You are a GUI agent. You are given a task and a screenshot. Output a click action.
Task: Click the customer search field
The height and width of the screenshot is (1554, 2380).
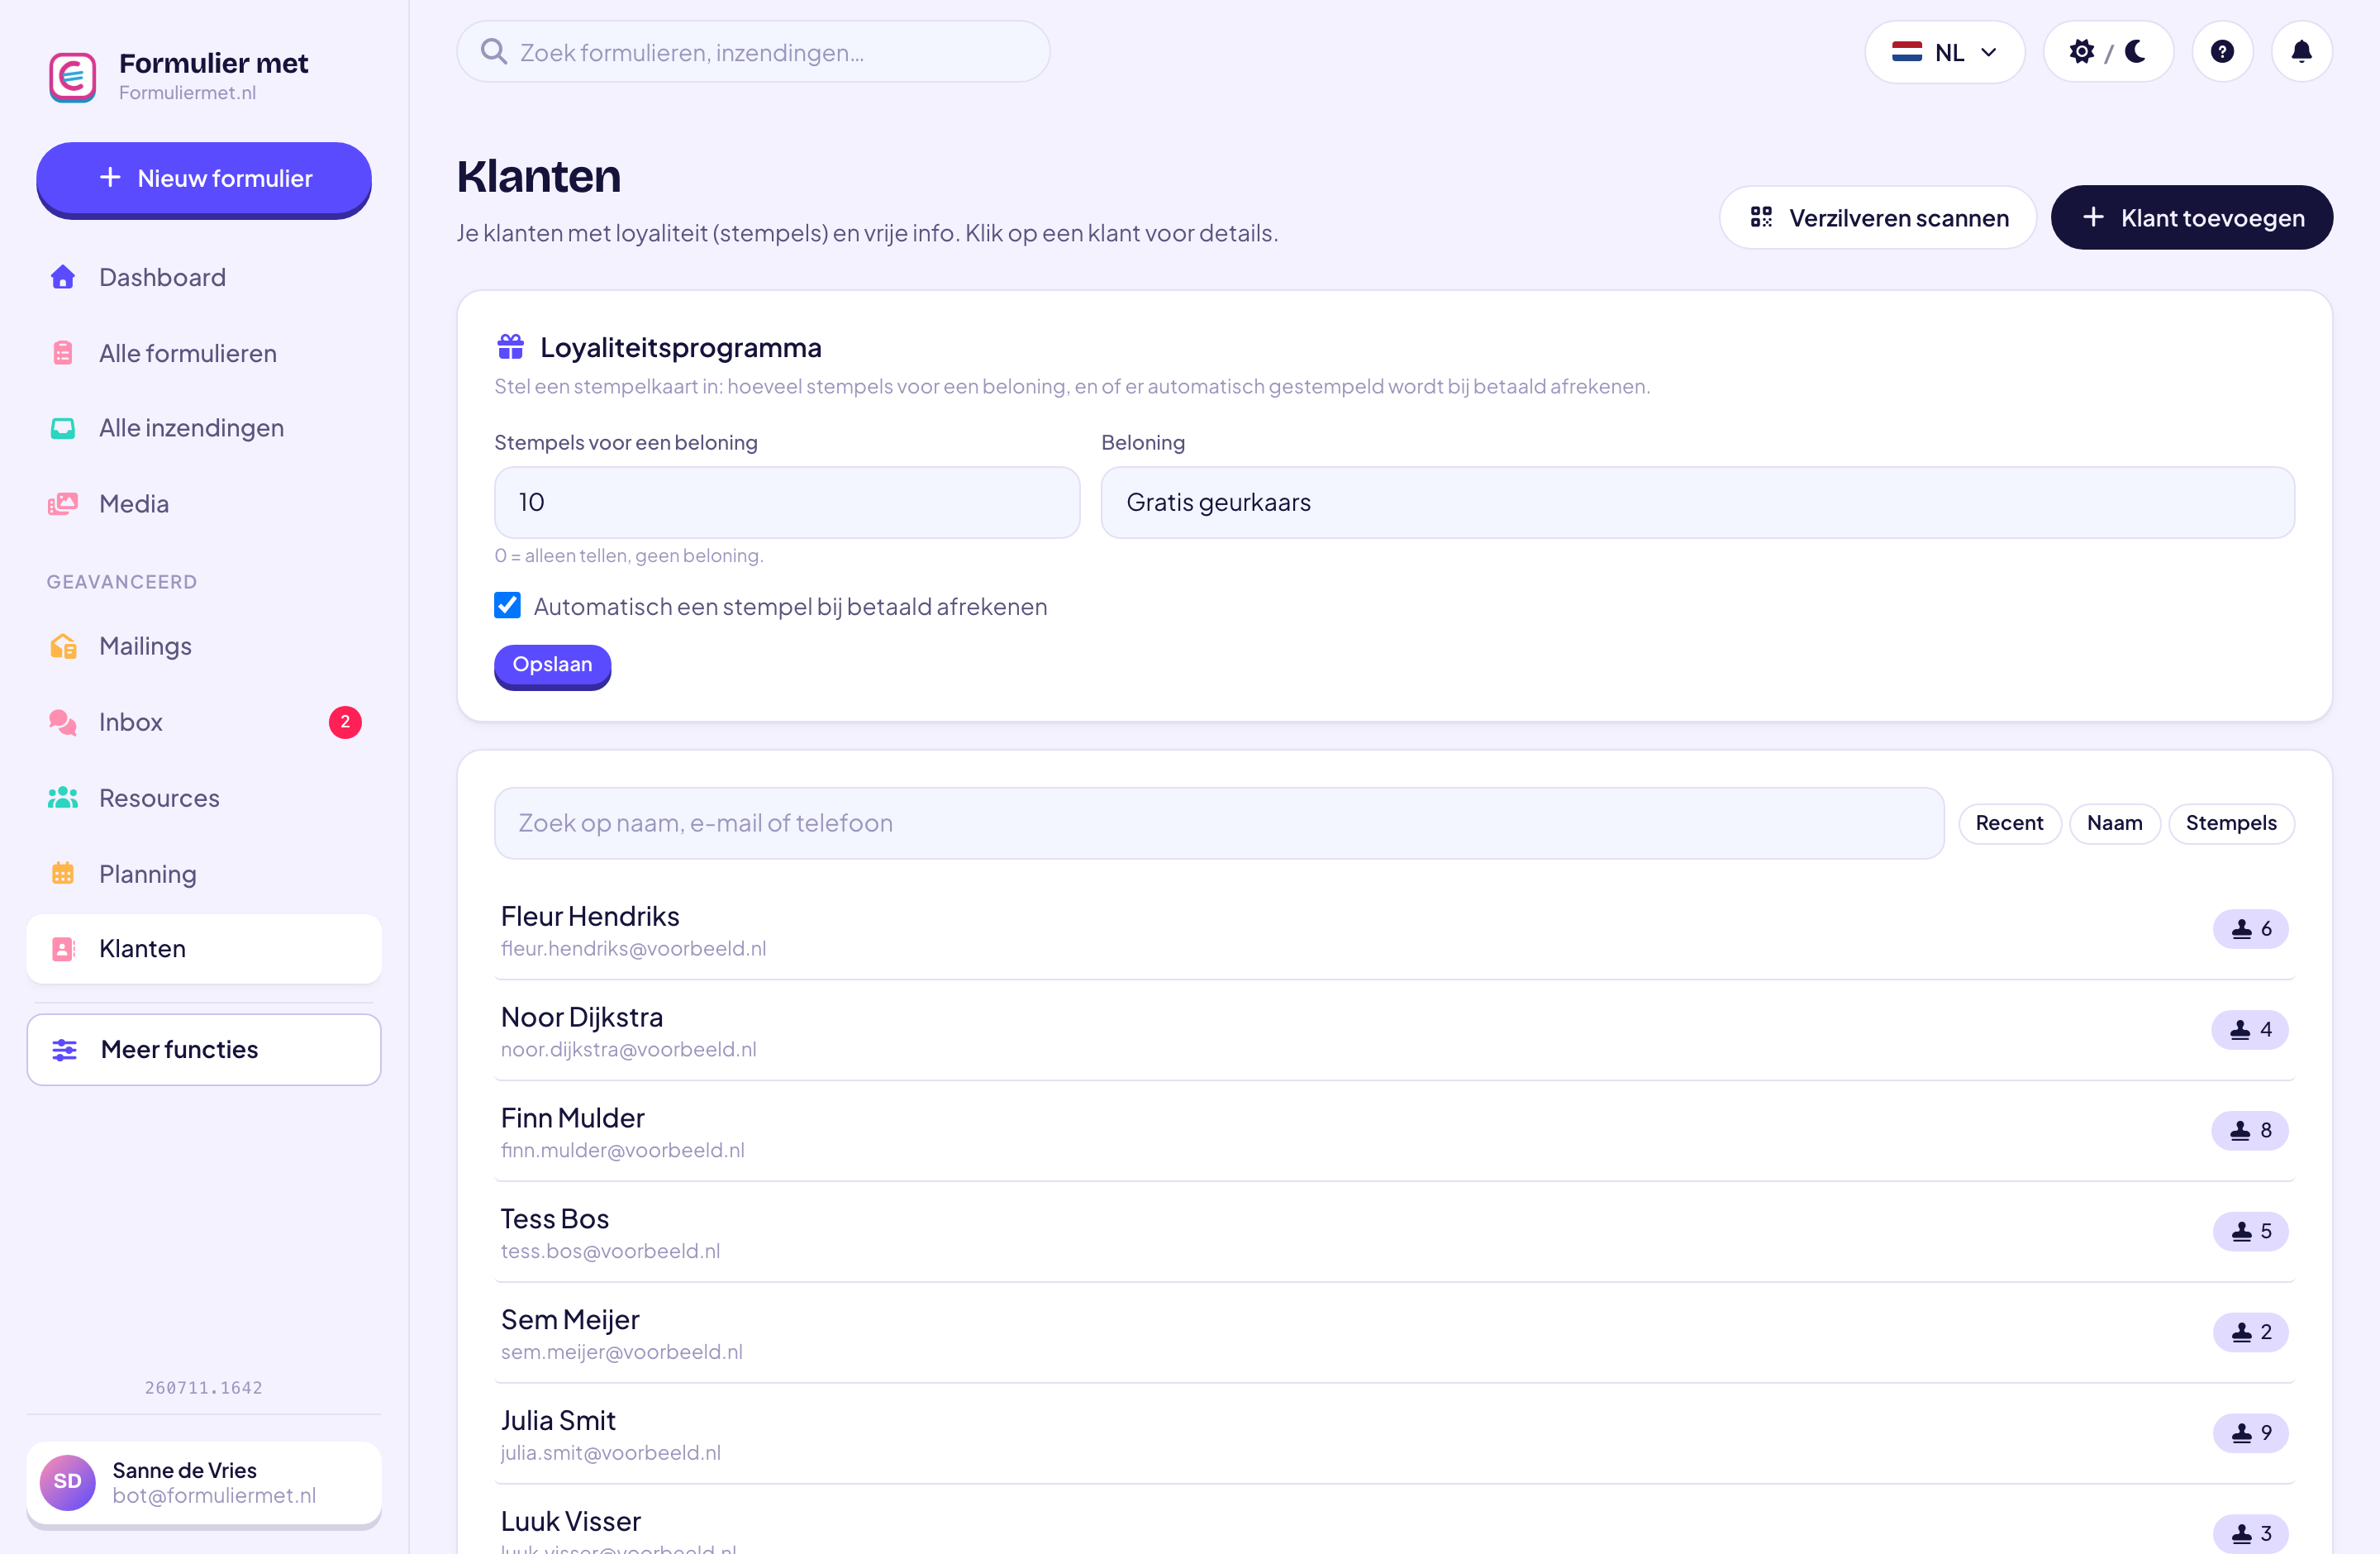[x=1219, y=823]
